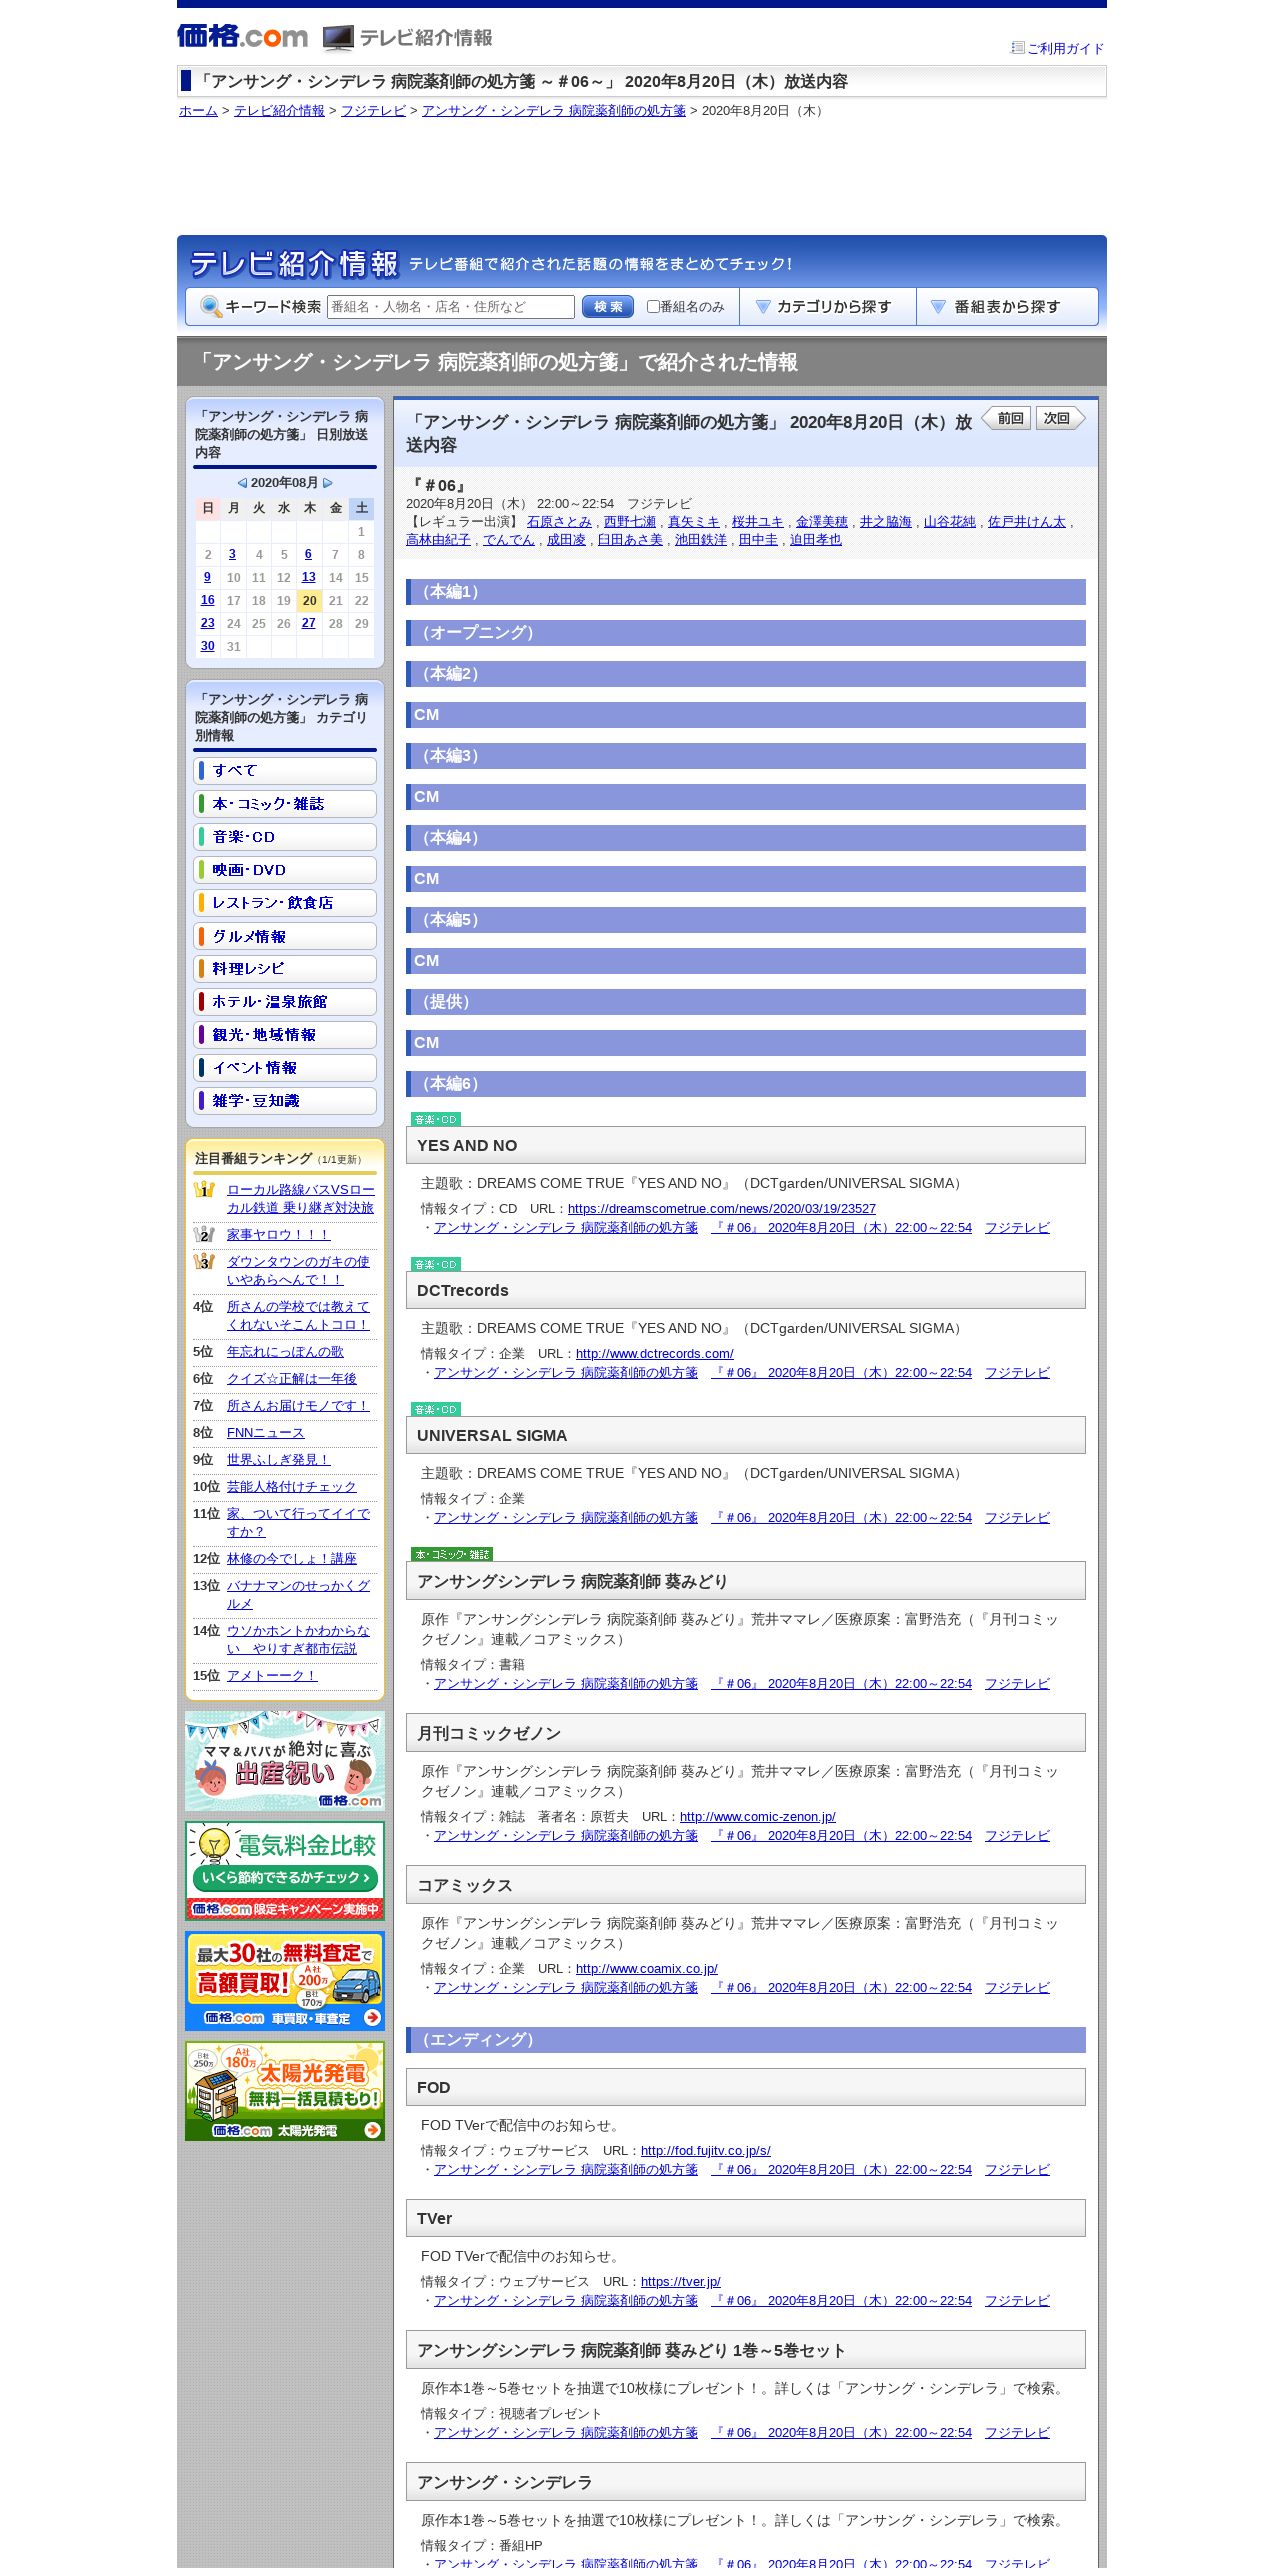Go to next month arrow in calendar
The height and width of the screenshot is (2568, 1284).
(327, 483)
